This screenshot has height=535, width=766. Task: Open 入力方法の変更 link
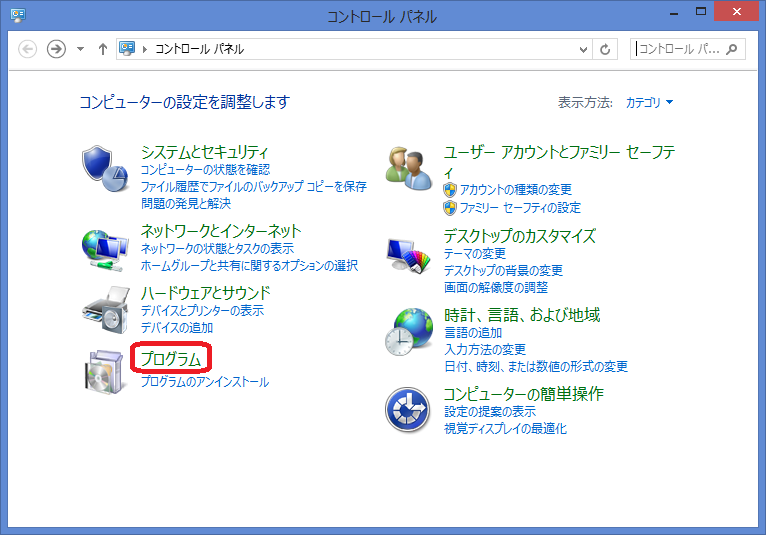485,350
